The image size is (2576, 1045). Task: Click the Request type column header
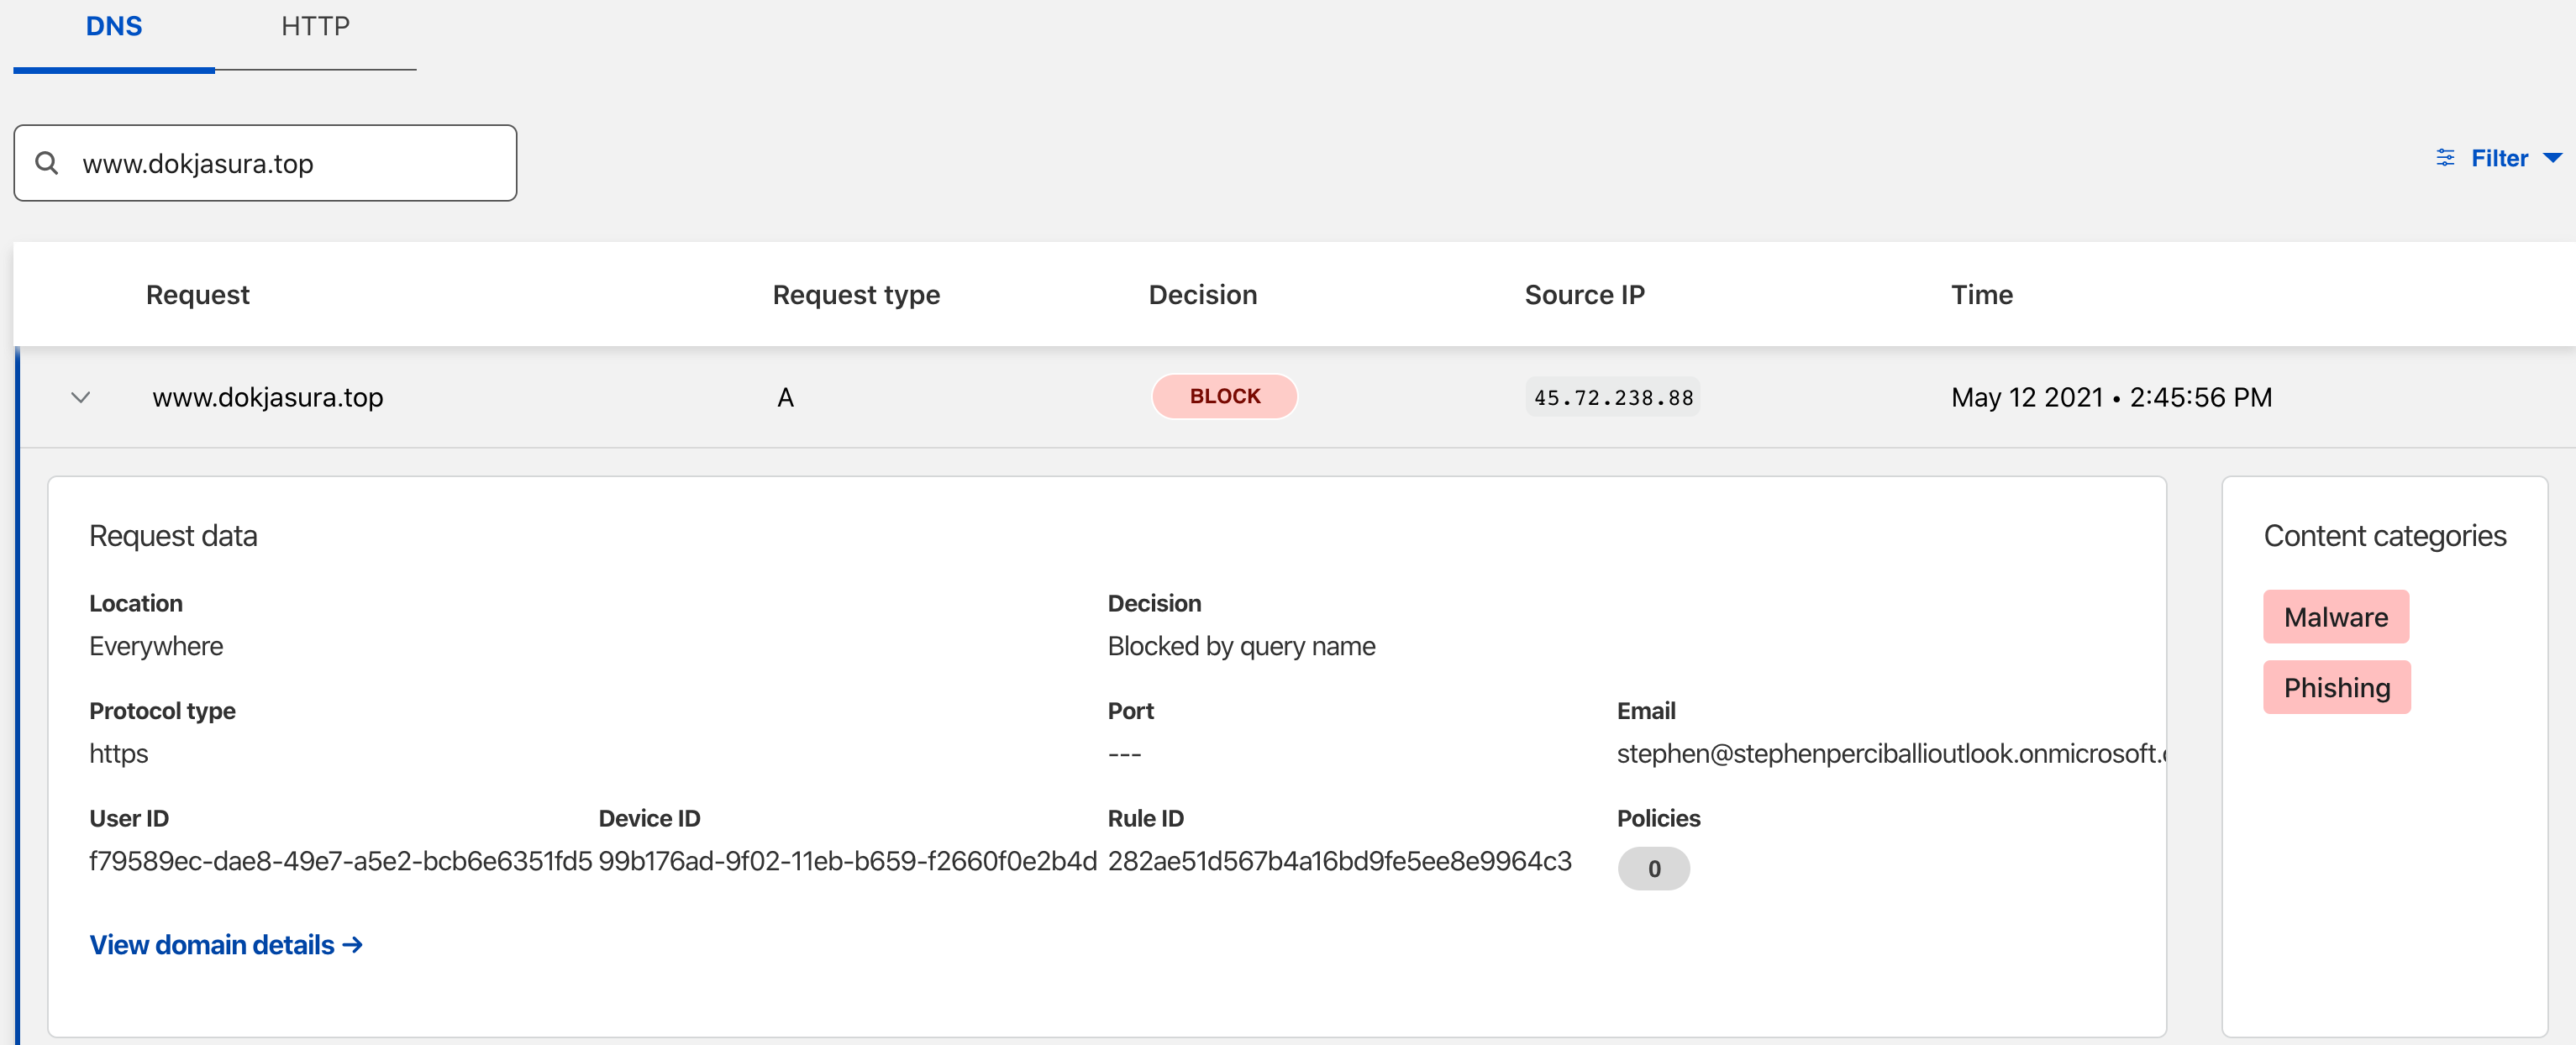point(856,295)
